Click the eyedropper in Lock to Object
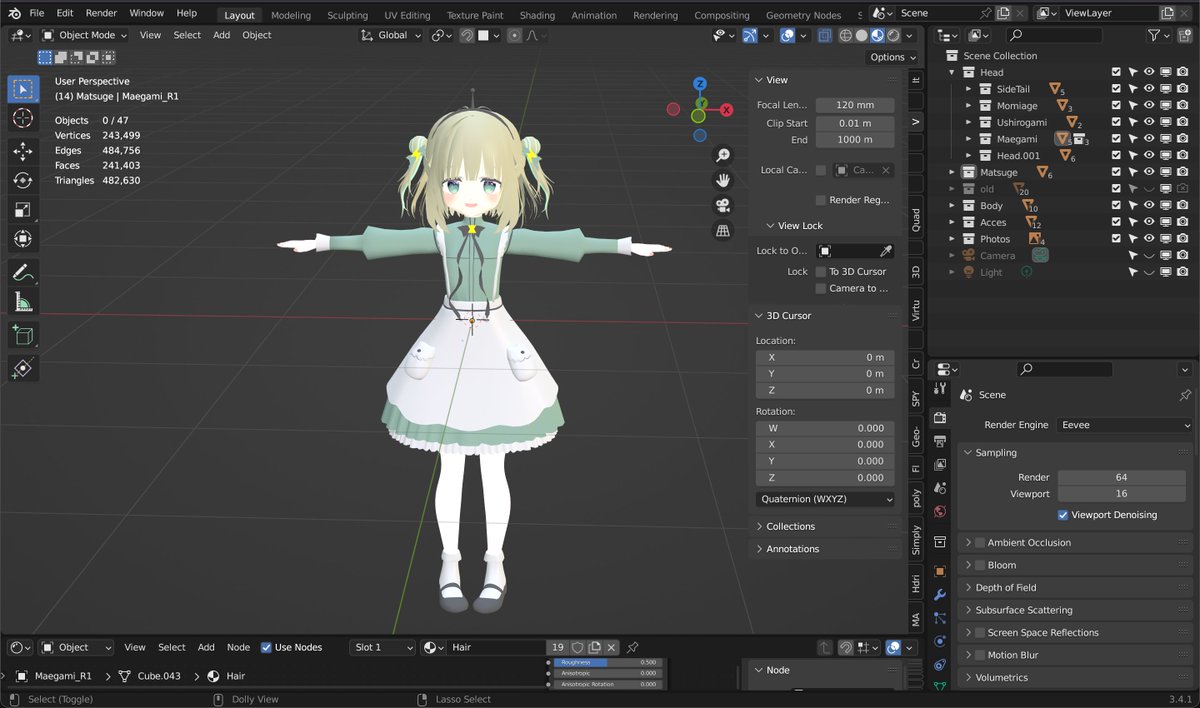Screen dimensions: 1200x708 885,251
